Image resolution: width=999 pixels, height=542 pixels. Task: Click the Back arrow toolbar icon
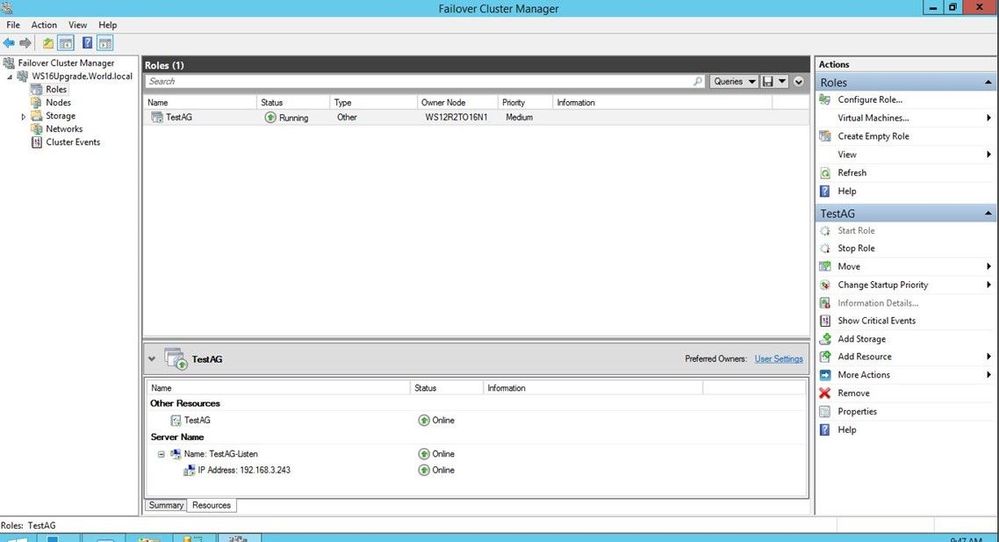pyautogui.click(x=9, y=43)
